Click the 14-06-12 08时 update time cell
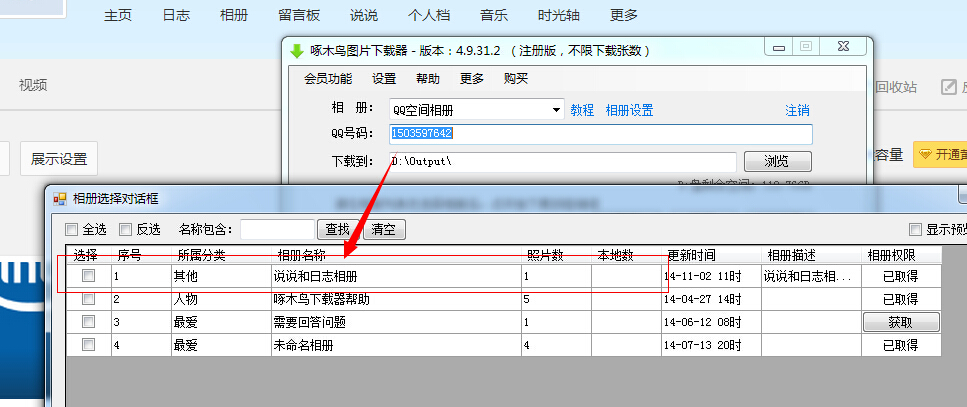This screenshot has width=967, height=407. (711, 322)
